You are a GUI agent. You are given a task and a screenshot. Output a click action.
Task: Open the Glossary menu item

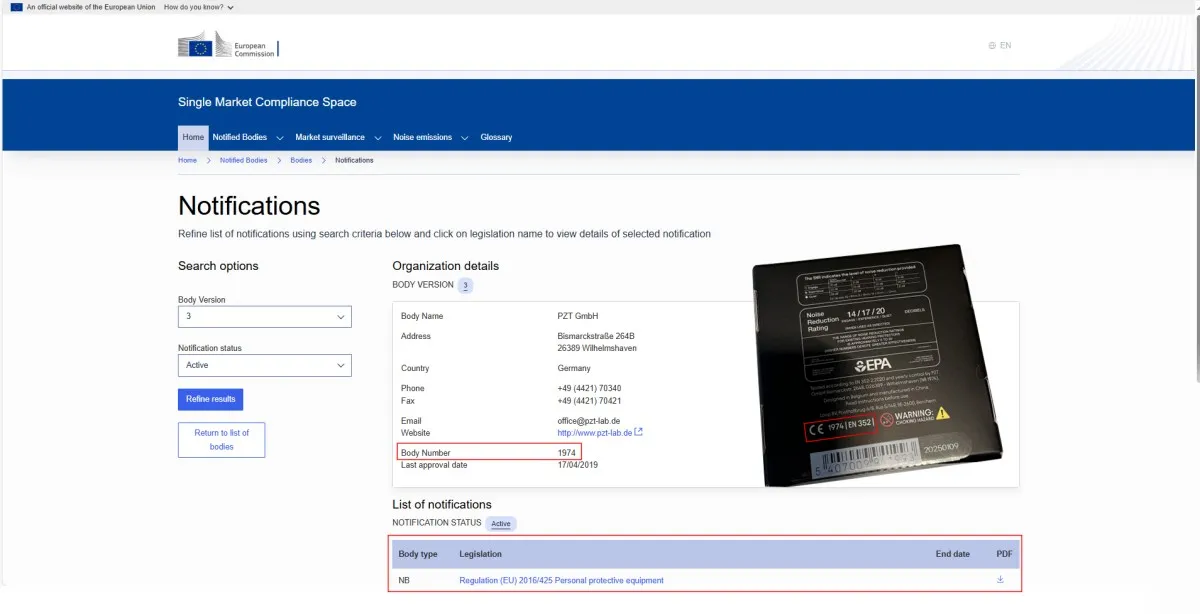coord(496,137)
